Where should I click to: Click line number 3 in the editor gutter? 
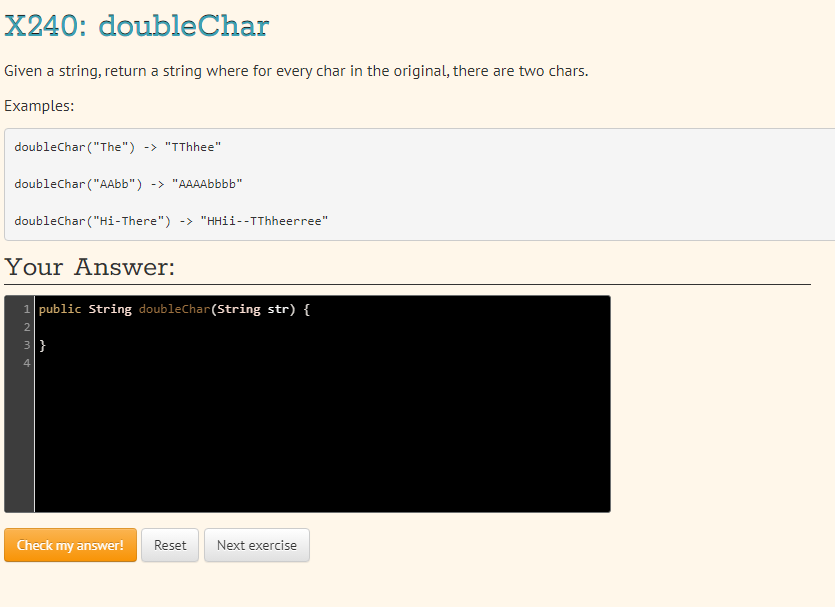point(25,344)
